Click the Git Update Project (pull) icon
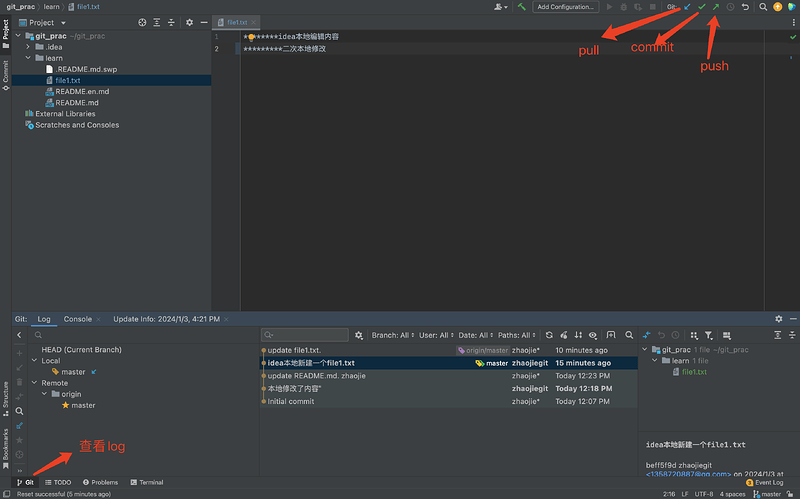Screen dimensions: 800x499 [x=687, y=7]
